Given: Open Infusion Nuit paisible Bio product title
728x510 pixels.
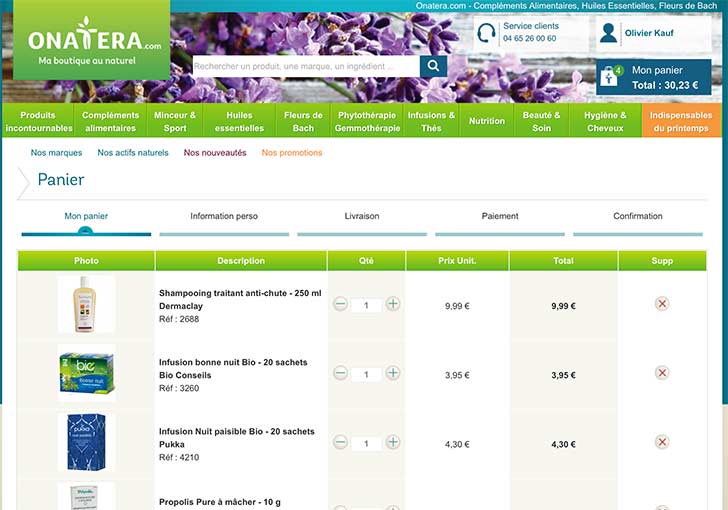Looking at the screenshot, I should [237, 432].
